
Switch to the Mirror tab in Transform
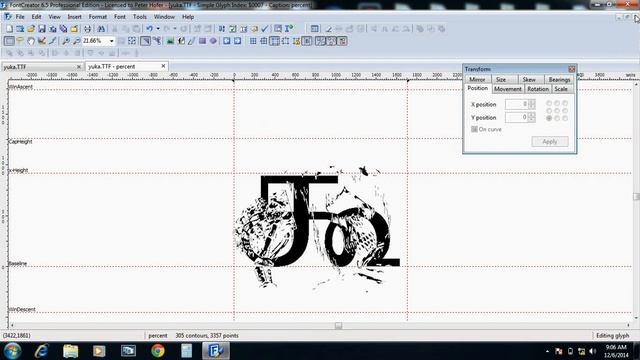tap(477, 79)
